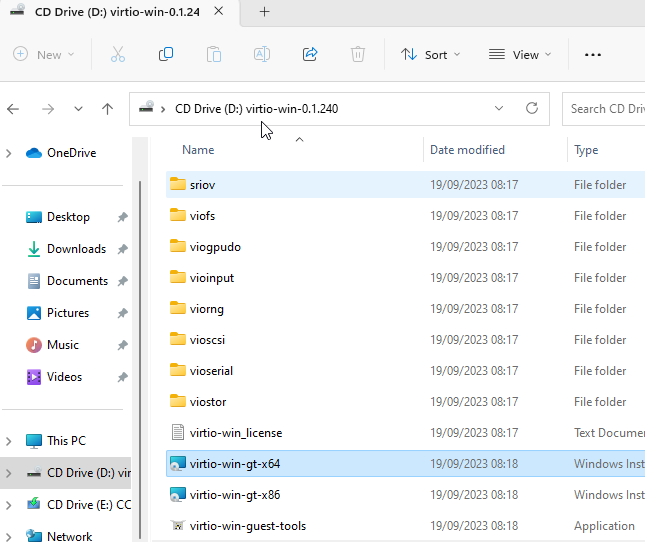Click the viofs folder icon
The height and width of the screenshot is (542, 645).
coord(178,215)
